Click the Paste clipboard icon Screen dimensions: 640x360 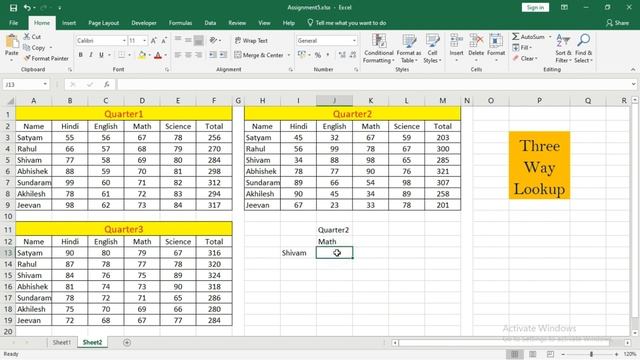(11, 42)
